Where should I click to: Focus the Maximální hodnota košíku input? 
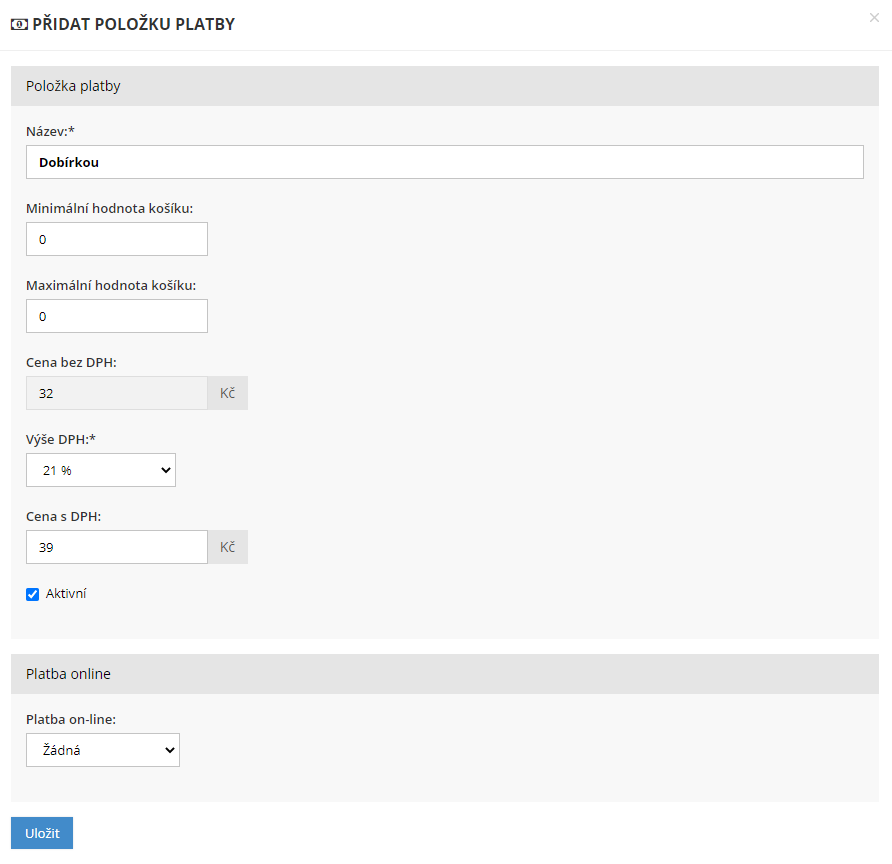[x=116, y=316]
